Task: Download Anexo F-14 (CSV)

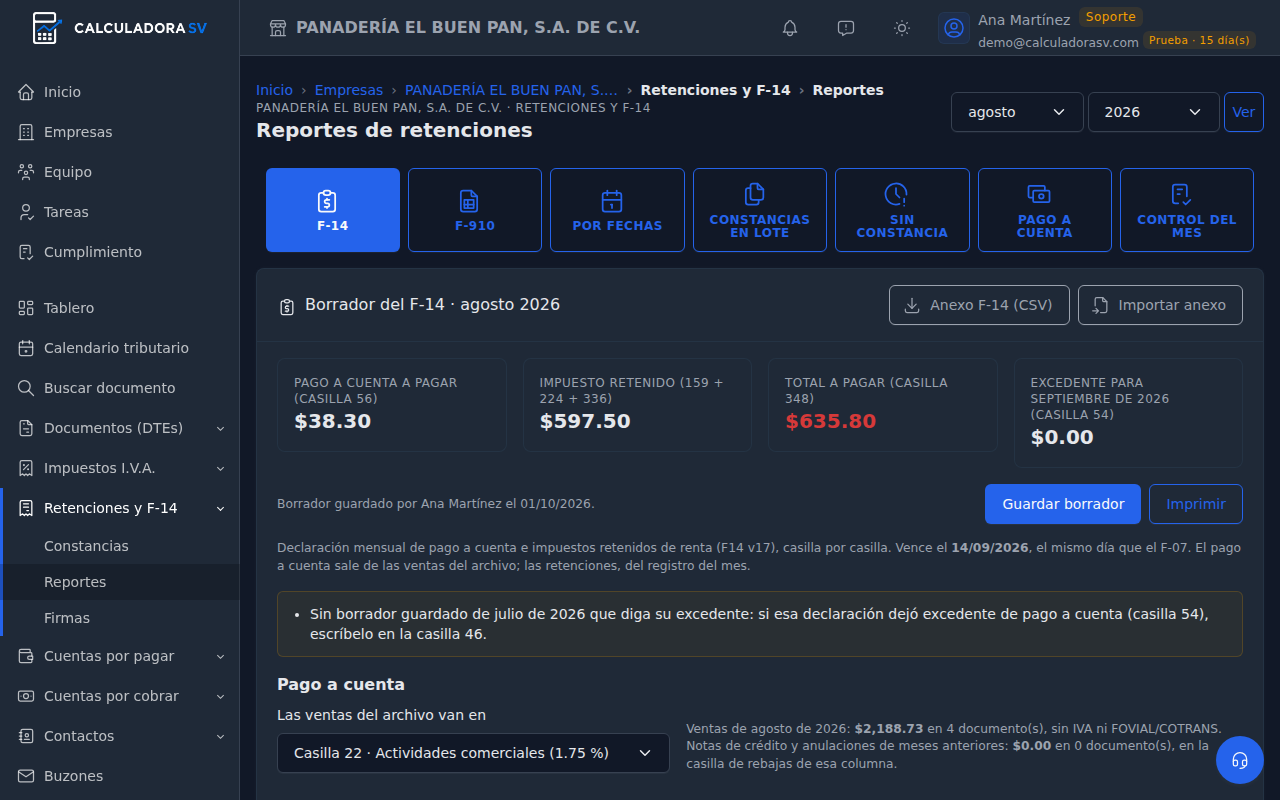Action: (x=979, y=305)
